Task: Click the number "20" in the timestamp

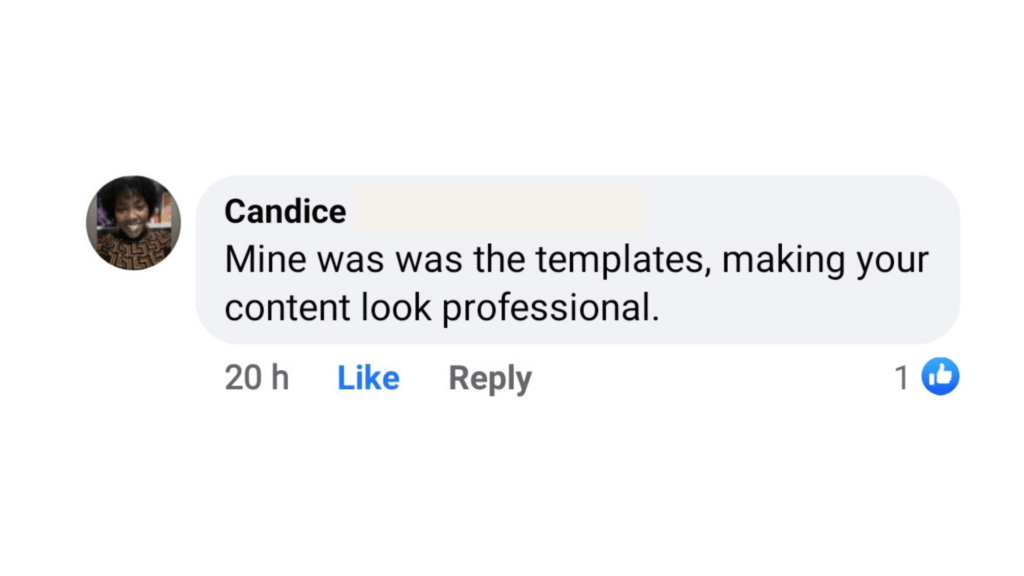Action: point(243,378)
